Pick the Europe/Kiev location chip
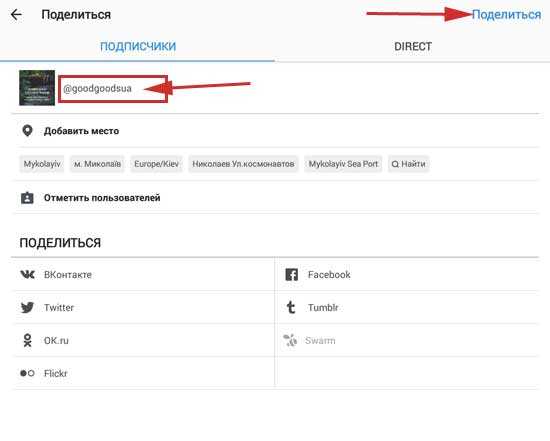The width and height of the screenshot is (550, 441). [156, 164]
